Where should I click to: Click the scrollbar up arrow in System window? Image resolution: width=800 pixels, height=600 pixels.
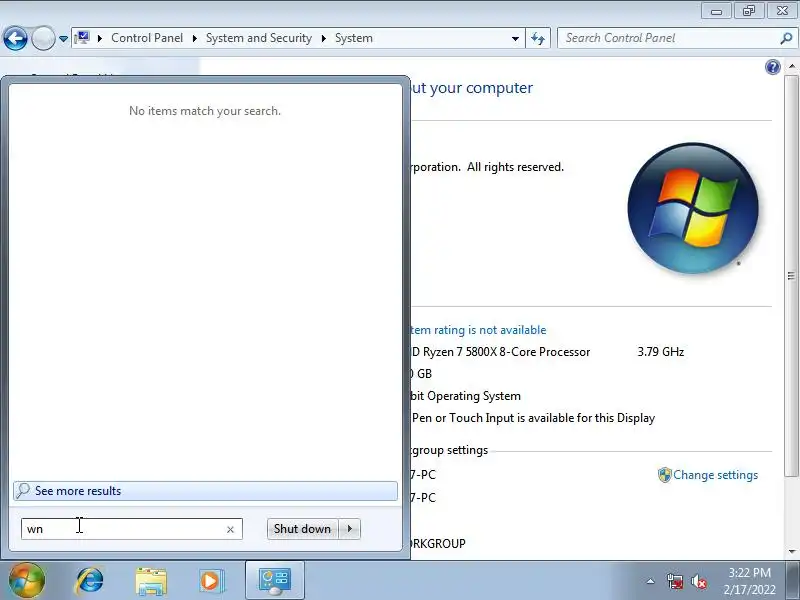[791, 66]
